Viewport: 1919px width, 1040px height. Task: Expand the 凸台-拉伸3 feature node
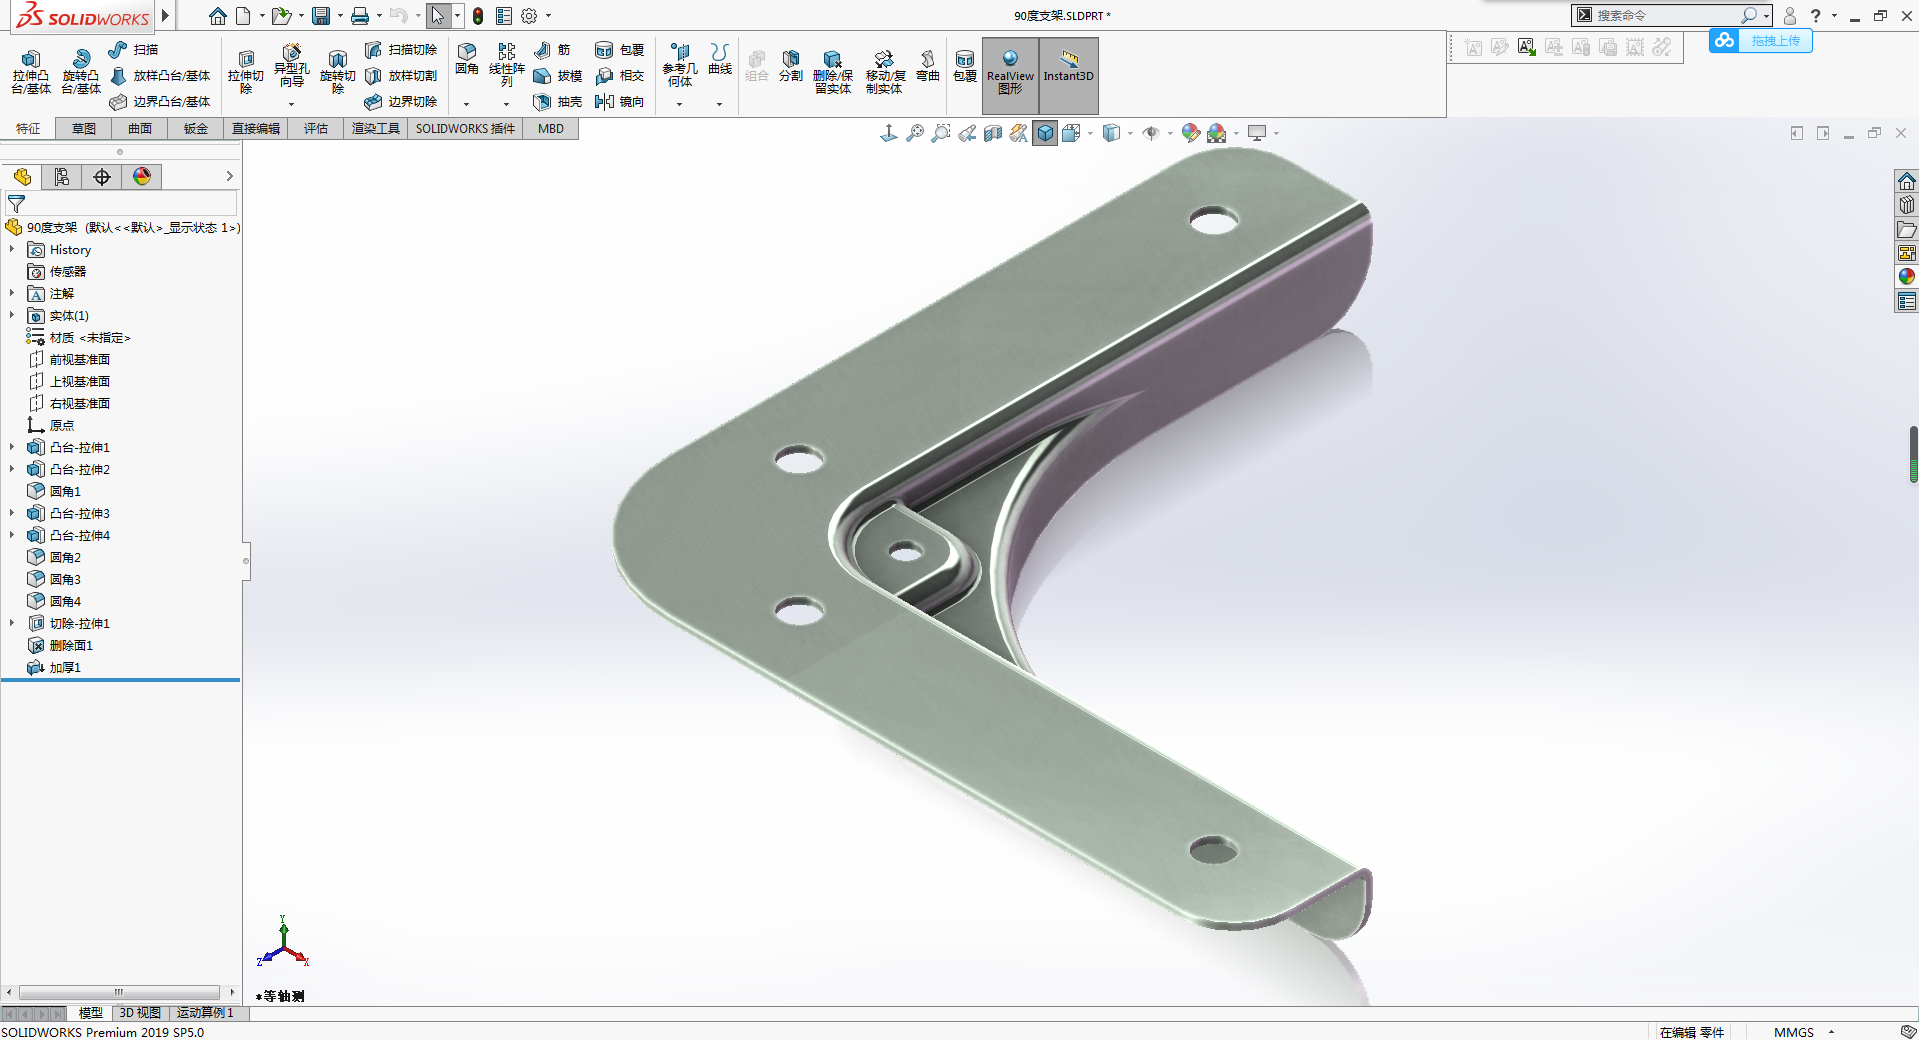point(12,513)
